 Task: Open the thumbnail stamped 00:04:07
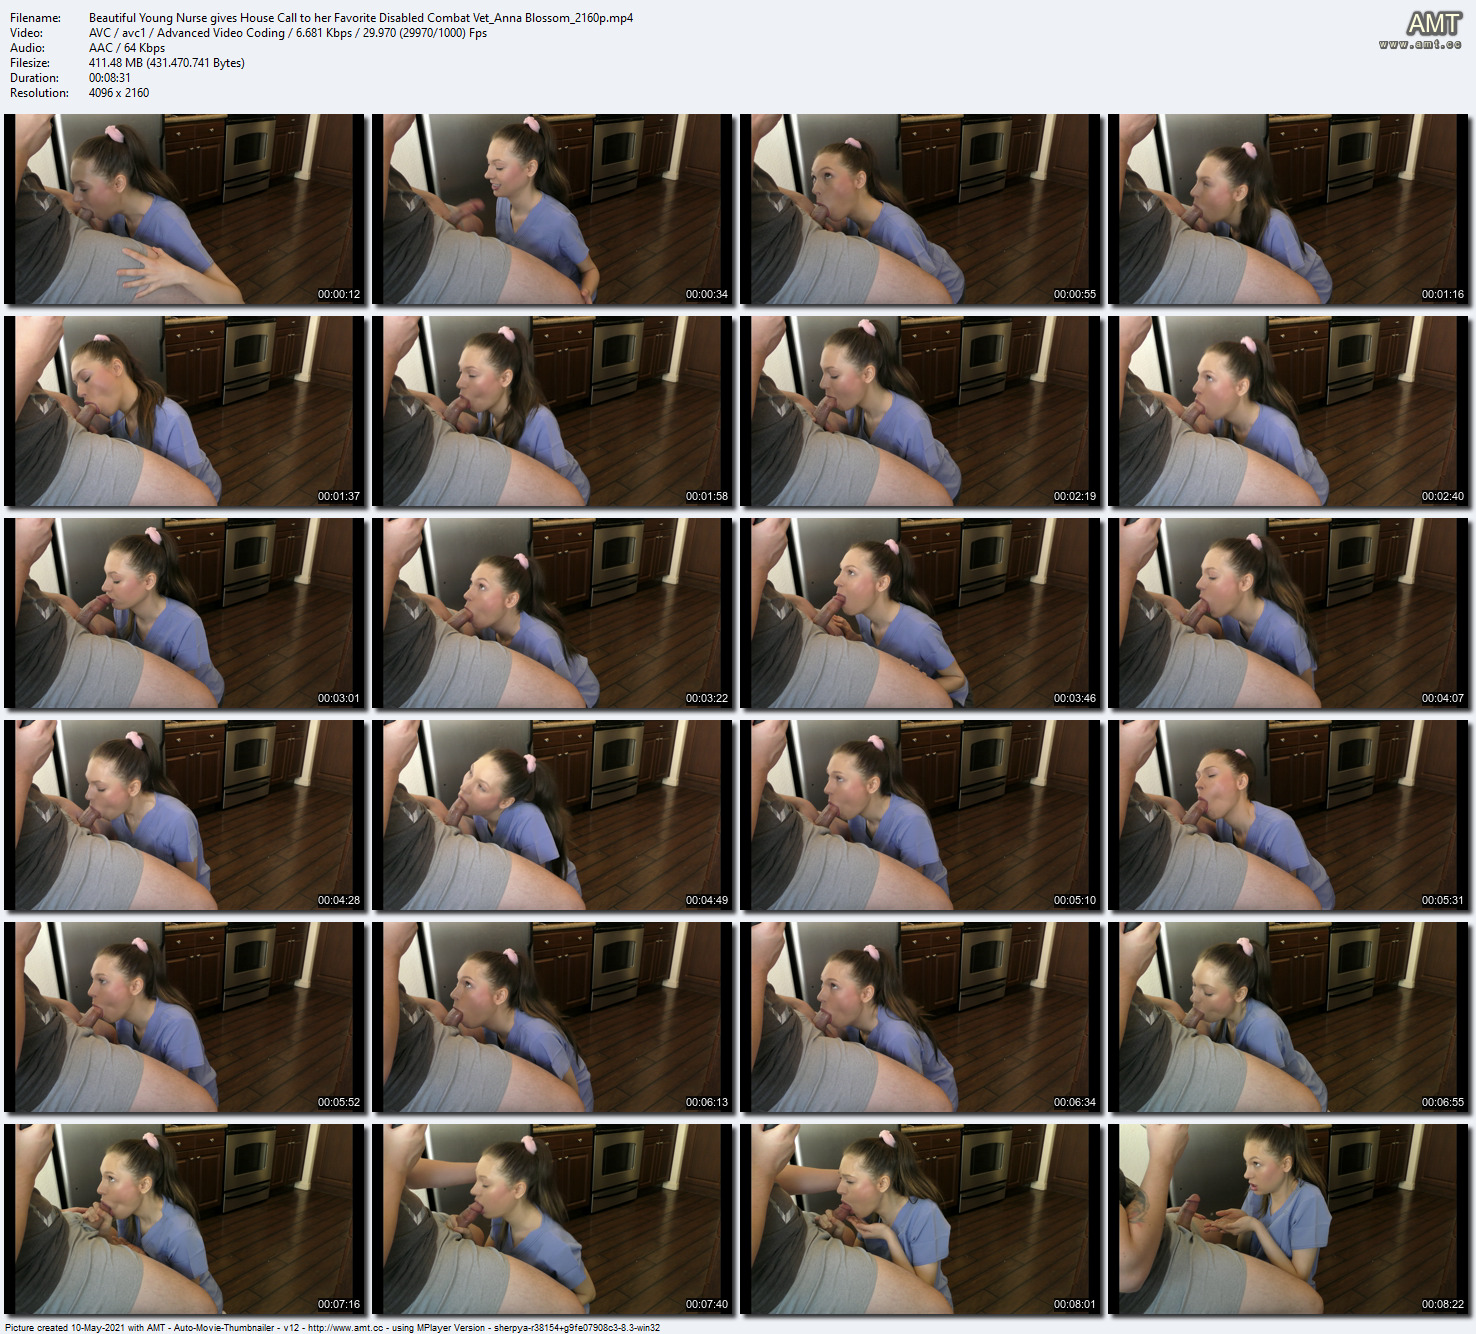pyautogui.click(x=1288, y=612)
